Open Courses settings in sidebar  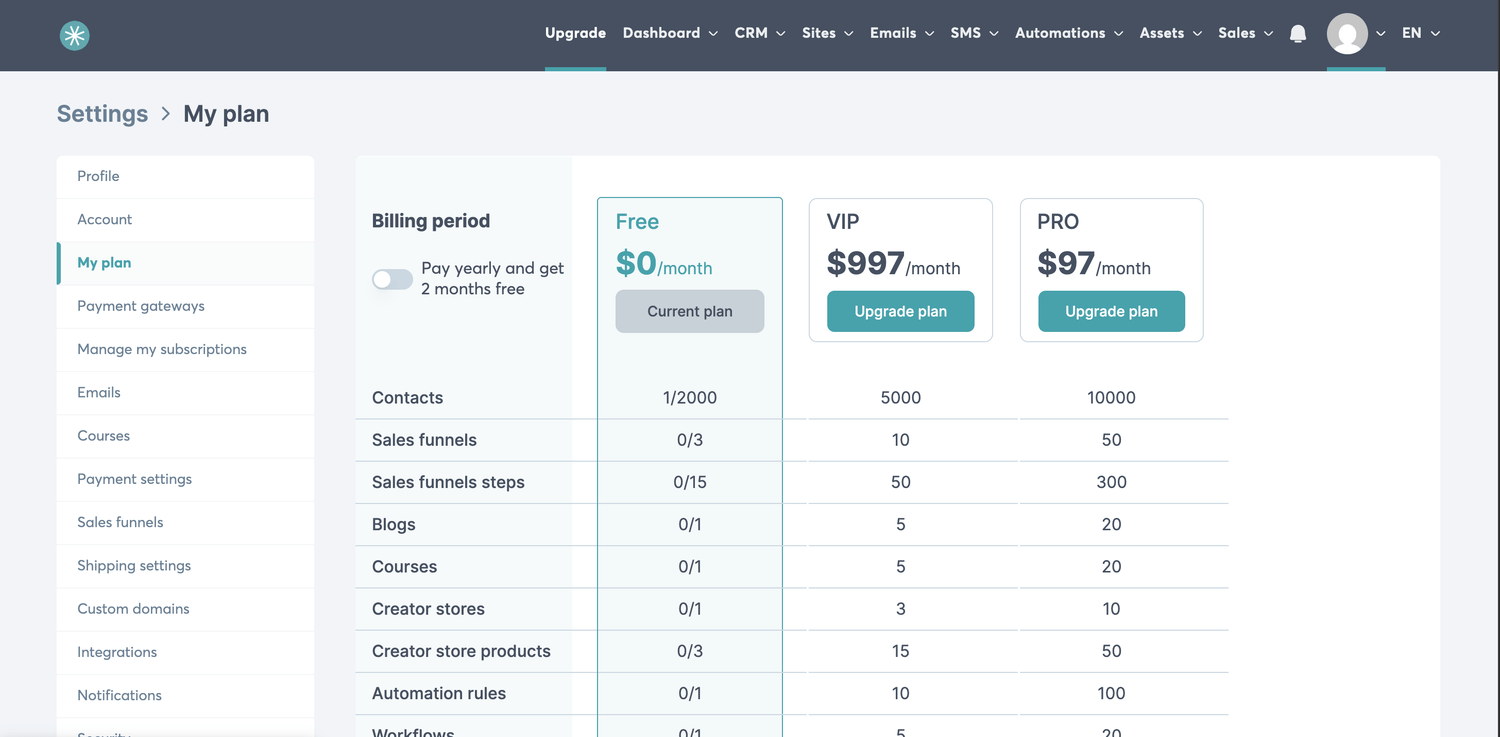click(185, 436)
